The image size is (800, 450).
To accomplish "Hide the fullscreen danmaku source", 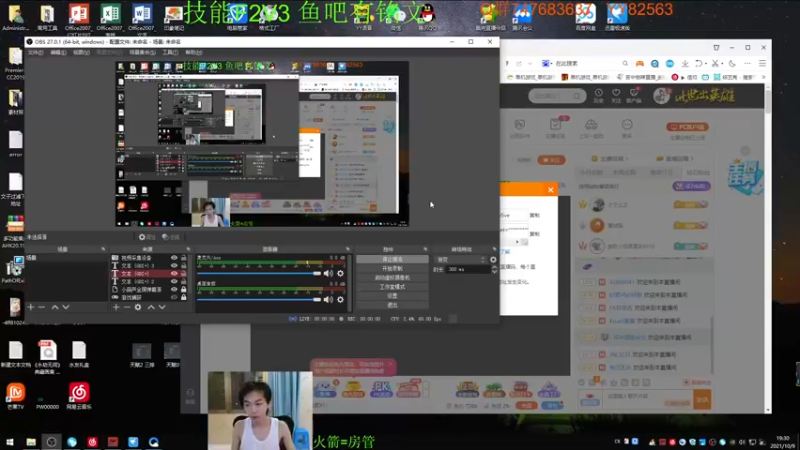I will [x=174, y=289].
